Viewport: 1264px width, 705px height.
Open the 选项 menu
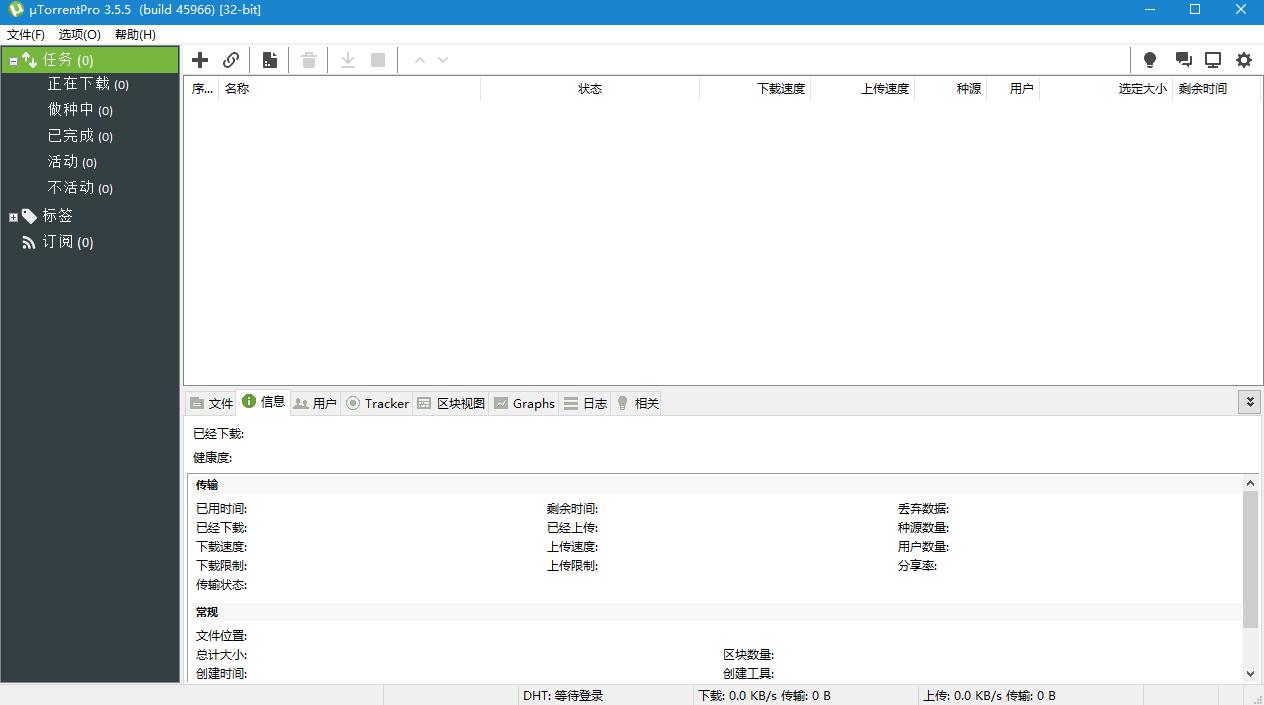click(x=79, y=33)
